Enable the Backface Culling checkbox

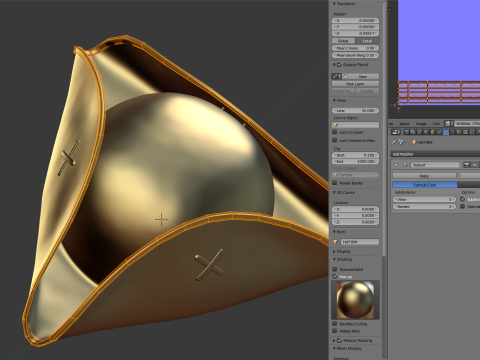point(335,323)
